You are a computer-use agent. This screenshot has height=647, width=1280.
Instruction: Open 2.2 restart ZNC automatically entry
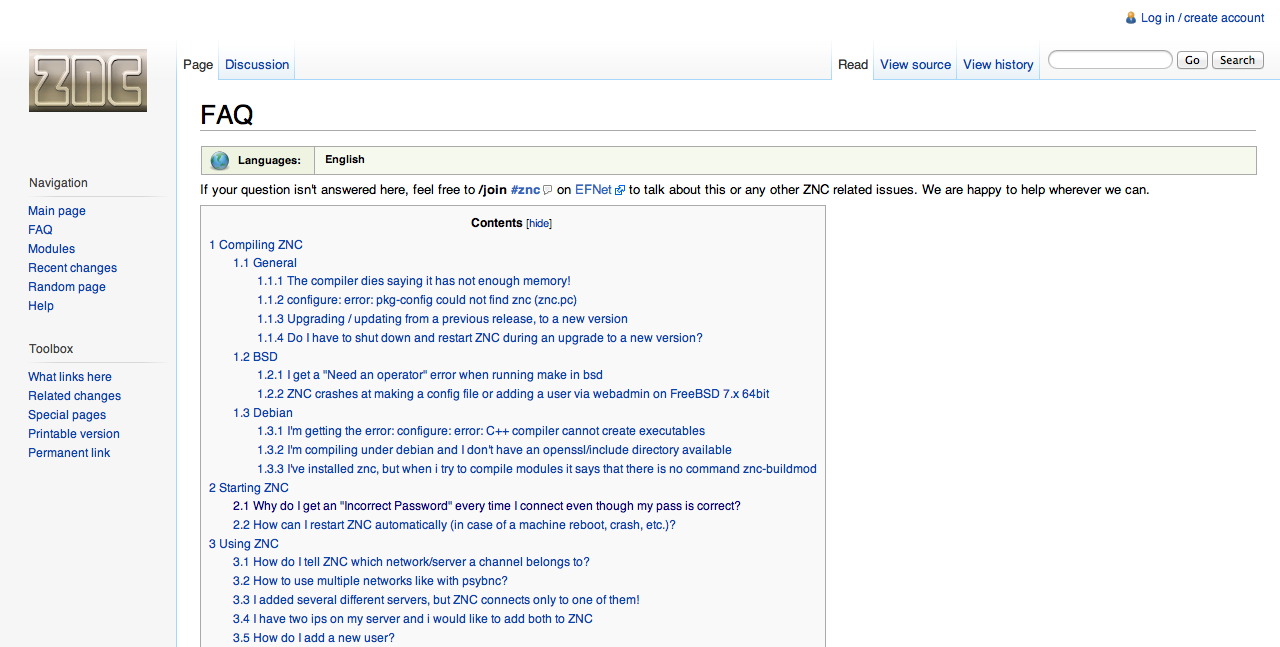click(454, 525)
